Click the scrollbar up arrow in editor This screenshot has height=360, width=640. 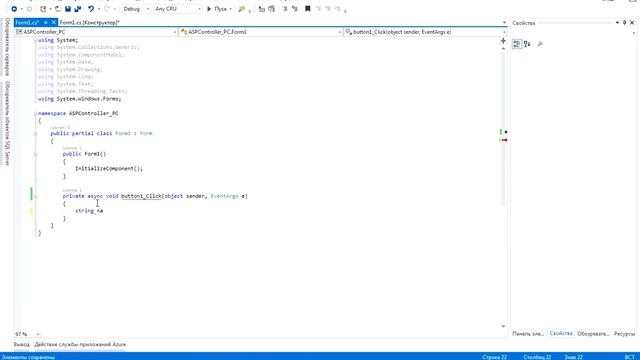(x=503, y=48)
